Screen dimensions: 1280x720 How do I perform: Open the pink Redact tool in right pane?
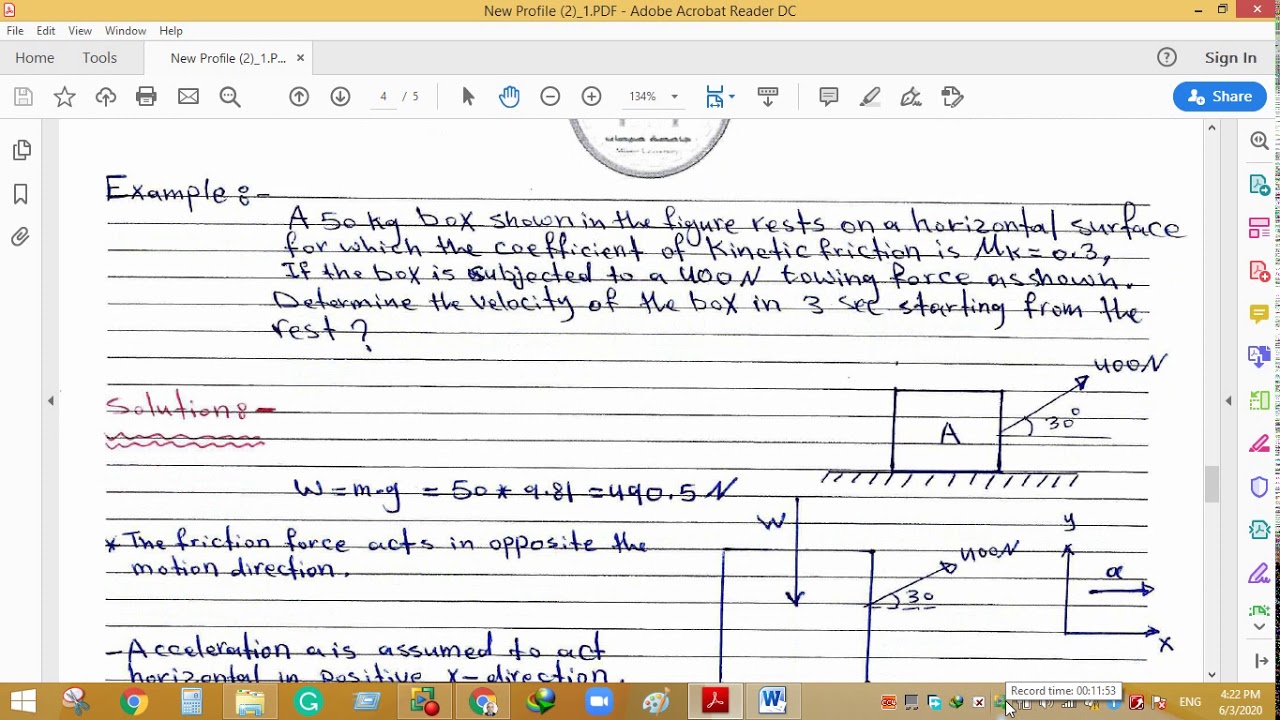(1259, 444)
